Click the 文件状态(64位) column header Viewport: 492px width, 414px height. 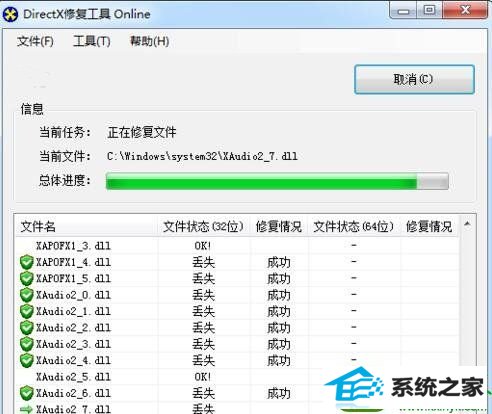pyautogui.click(x=354, y=227)
